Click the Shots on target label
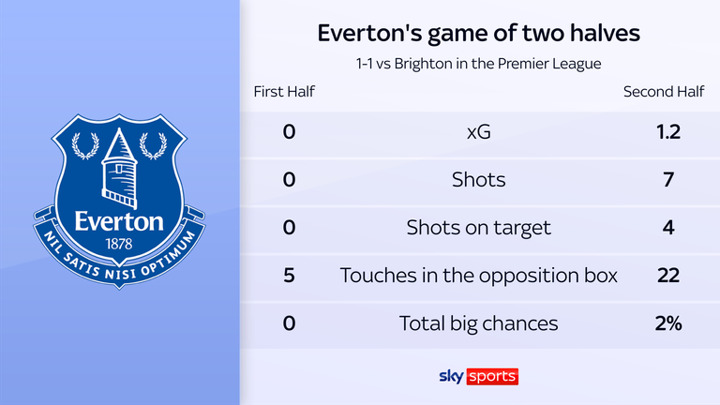This screenshot has height=405, width=720. 479,227
